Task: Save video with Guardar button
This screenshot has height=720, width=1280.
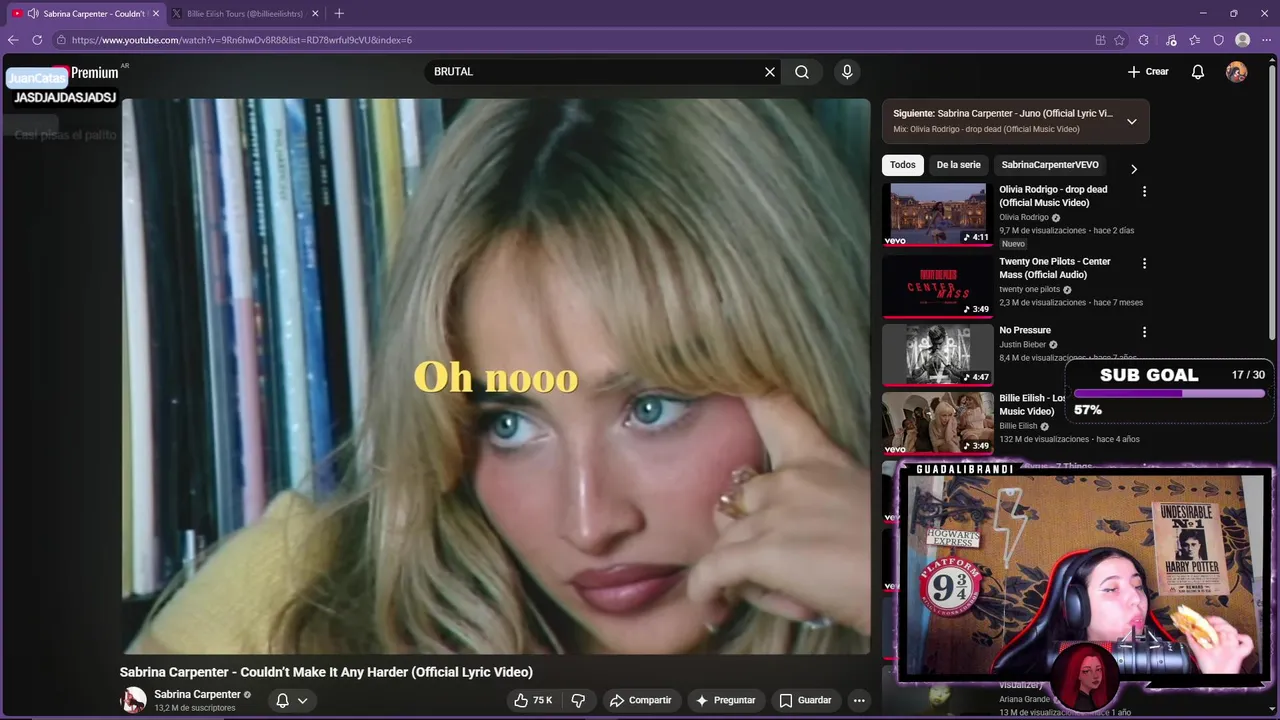Action: pos(805,700)
